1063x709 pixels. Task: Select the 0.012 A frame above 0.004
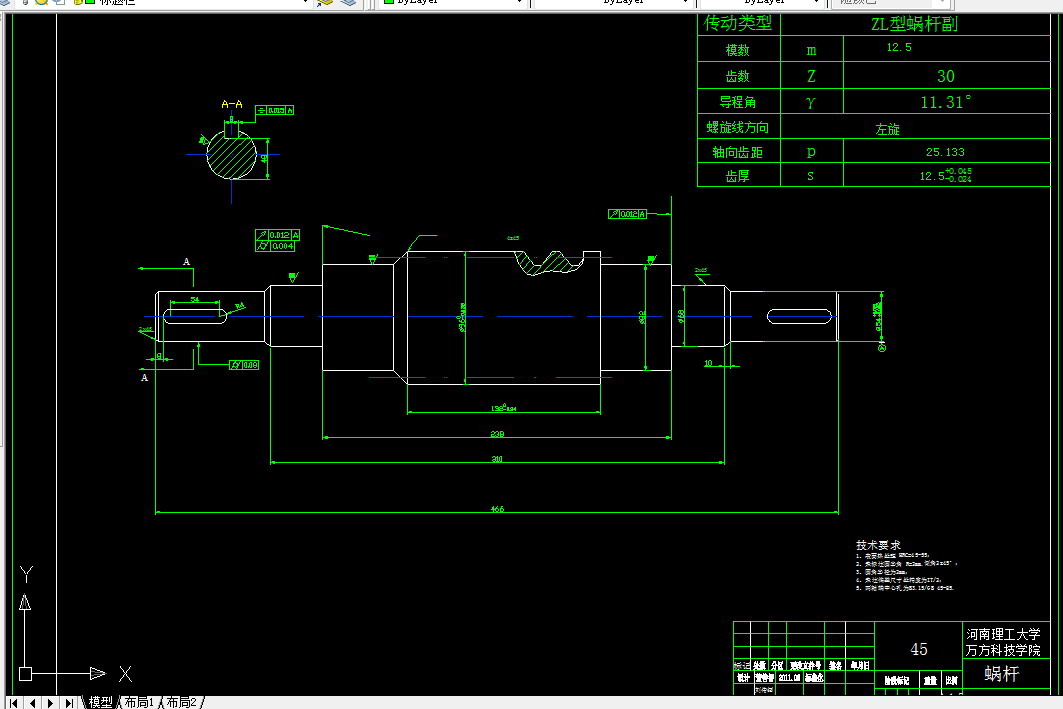(277, 235)
